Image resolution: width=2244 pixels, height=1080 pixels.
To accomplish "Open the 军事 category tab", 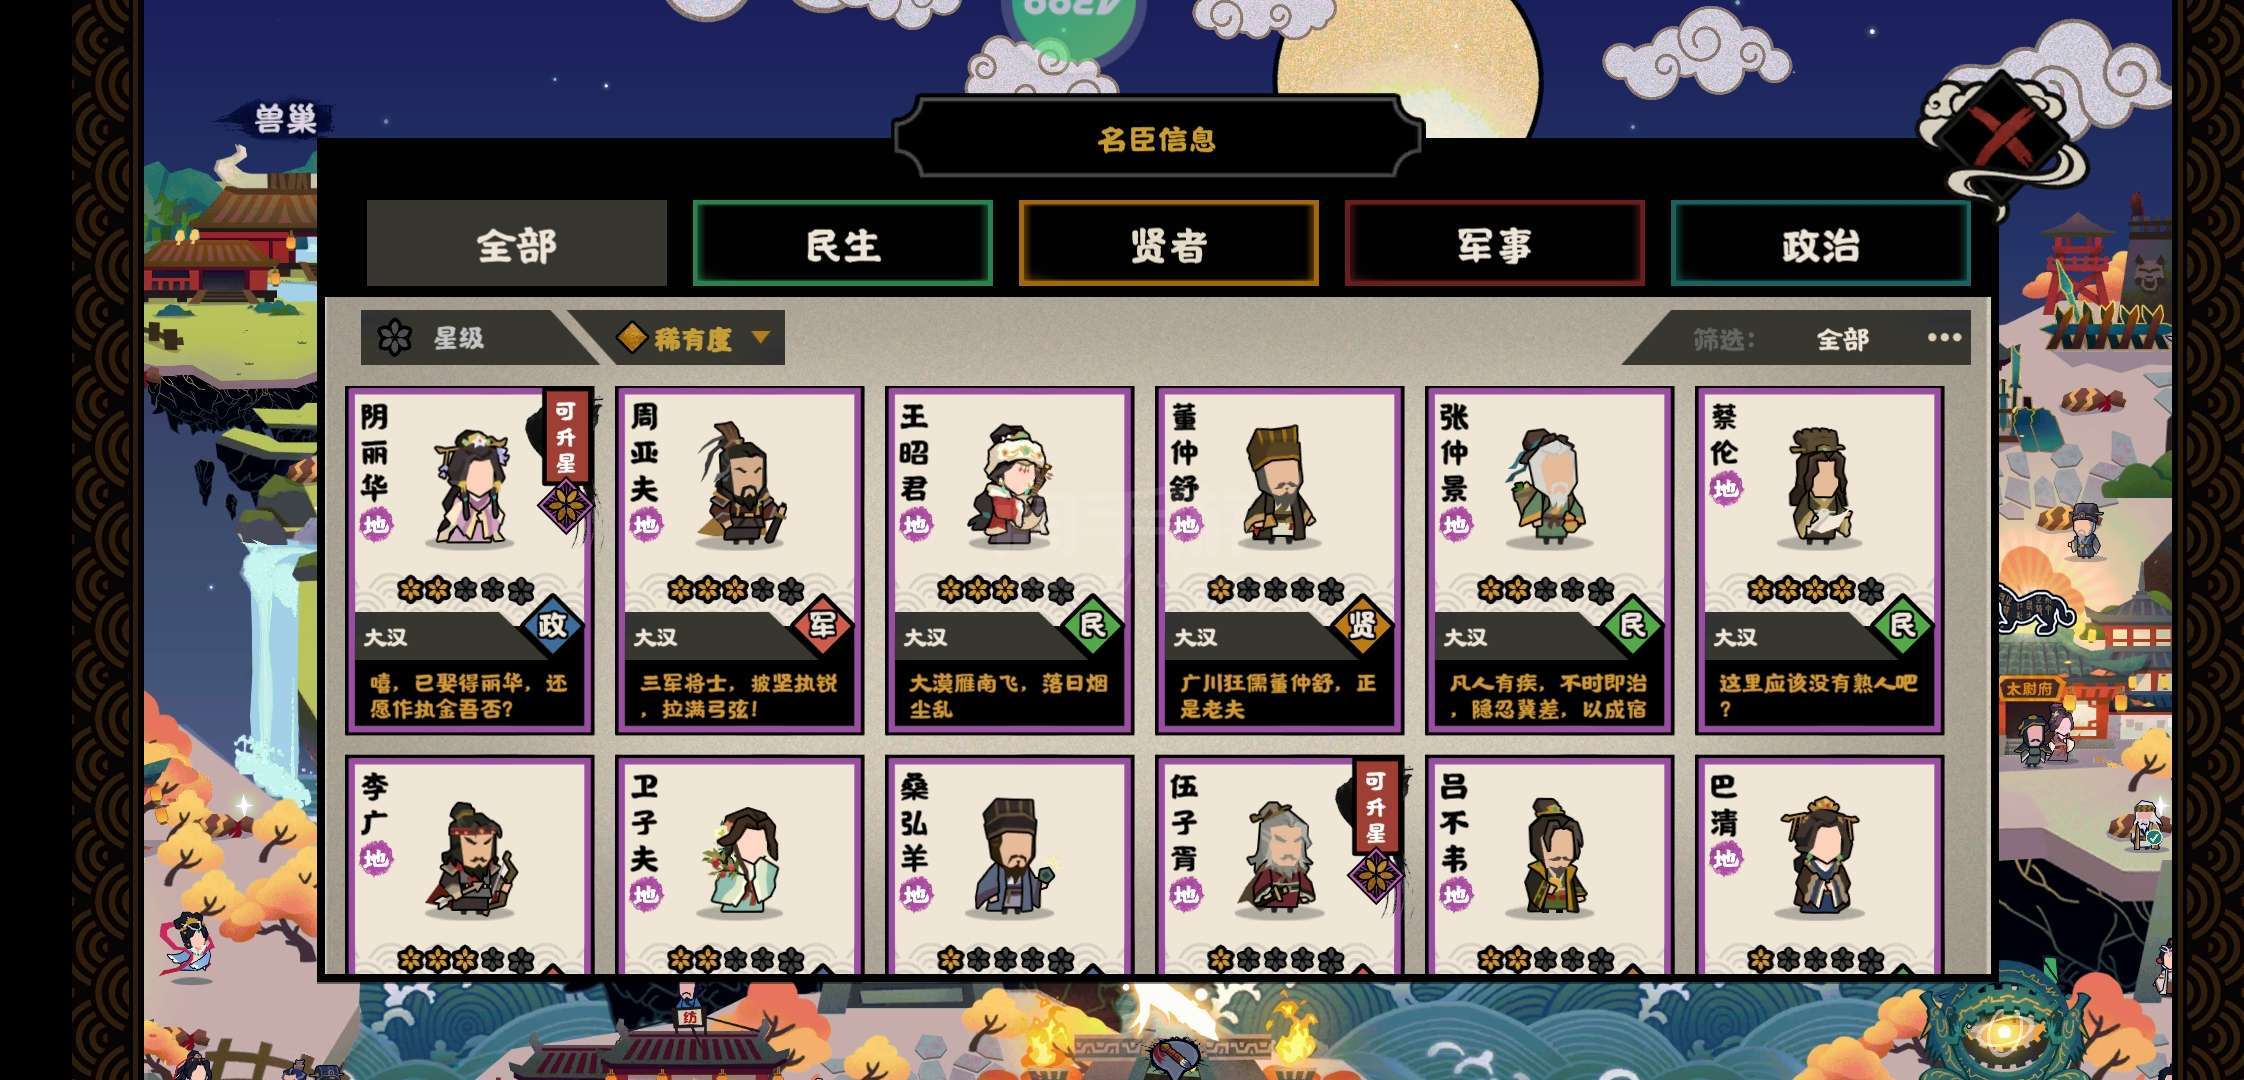I will (1494, 244).
